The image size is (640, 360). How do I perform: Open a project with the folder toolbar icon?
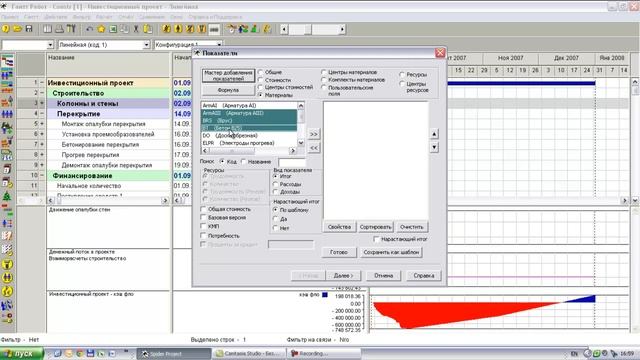(17, 29)
